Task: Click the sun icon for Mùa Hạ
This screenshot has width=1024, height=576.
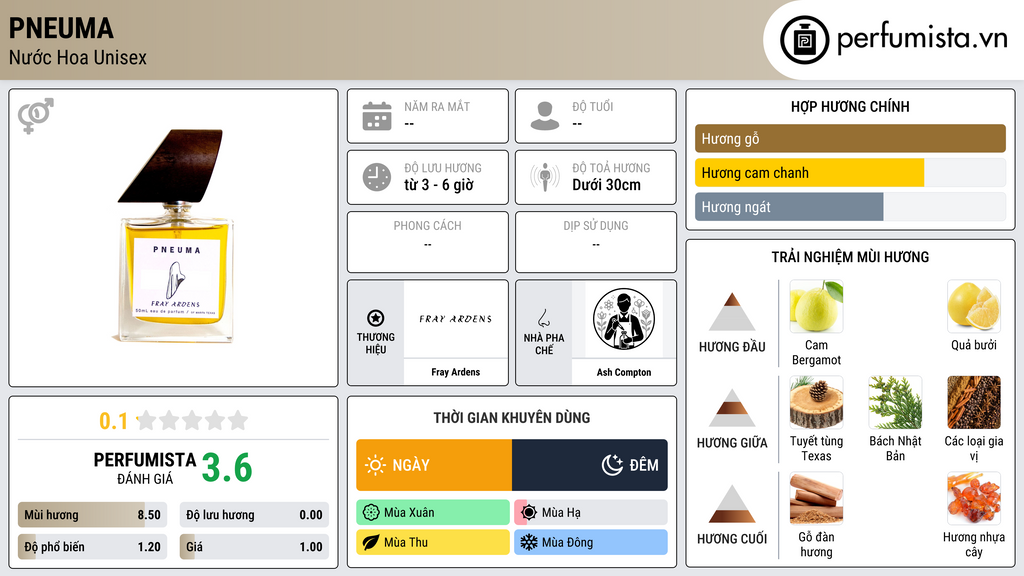Action: (x=529, y=513)
